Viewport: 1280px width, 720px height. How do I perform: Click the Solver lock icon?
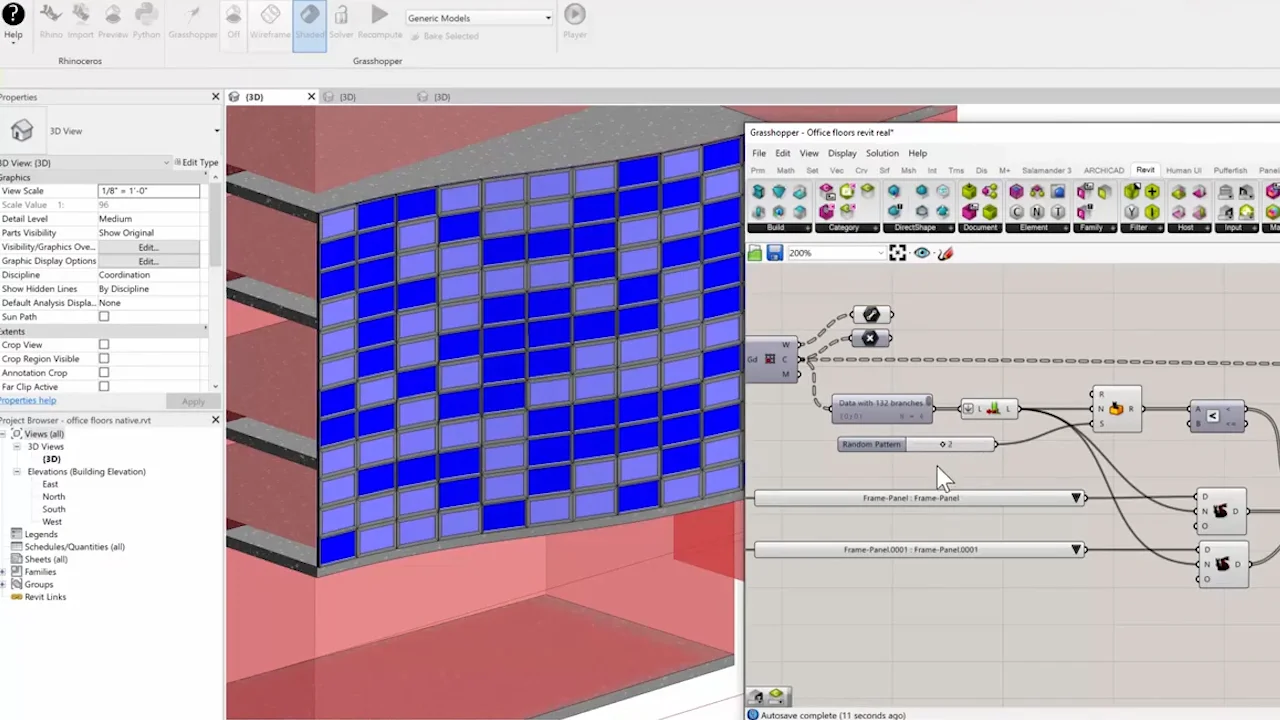click(341, 16)
